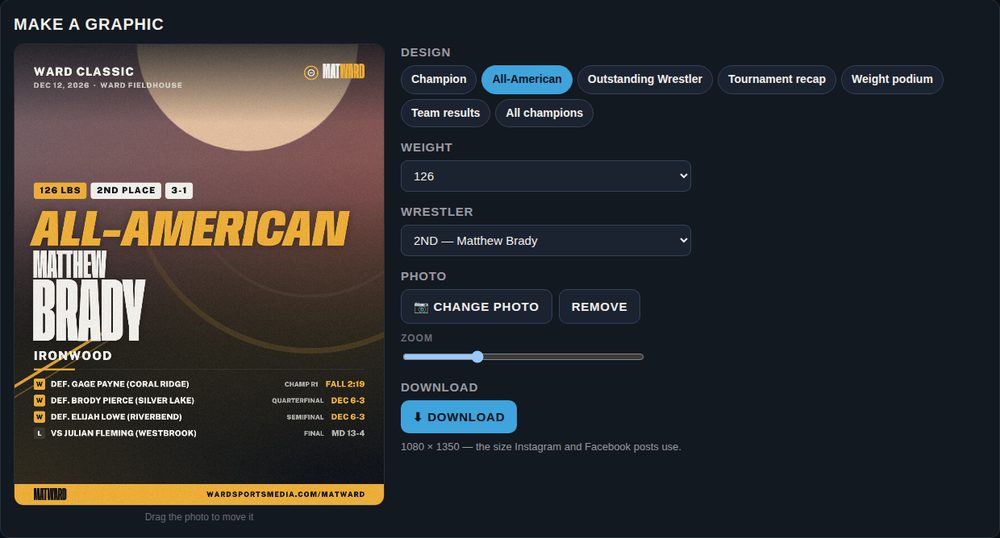Screen dimensions: 1000x538
Task: Choose the All champions design
Action: (544, 113)
